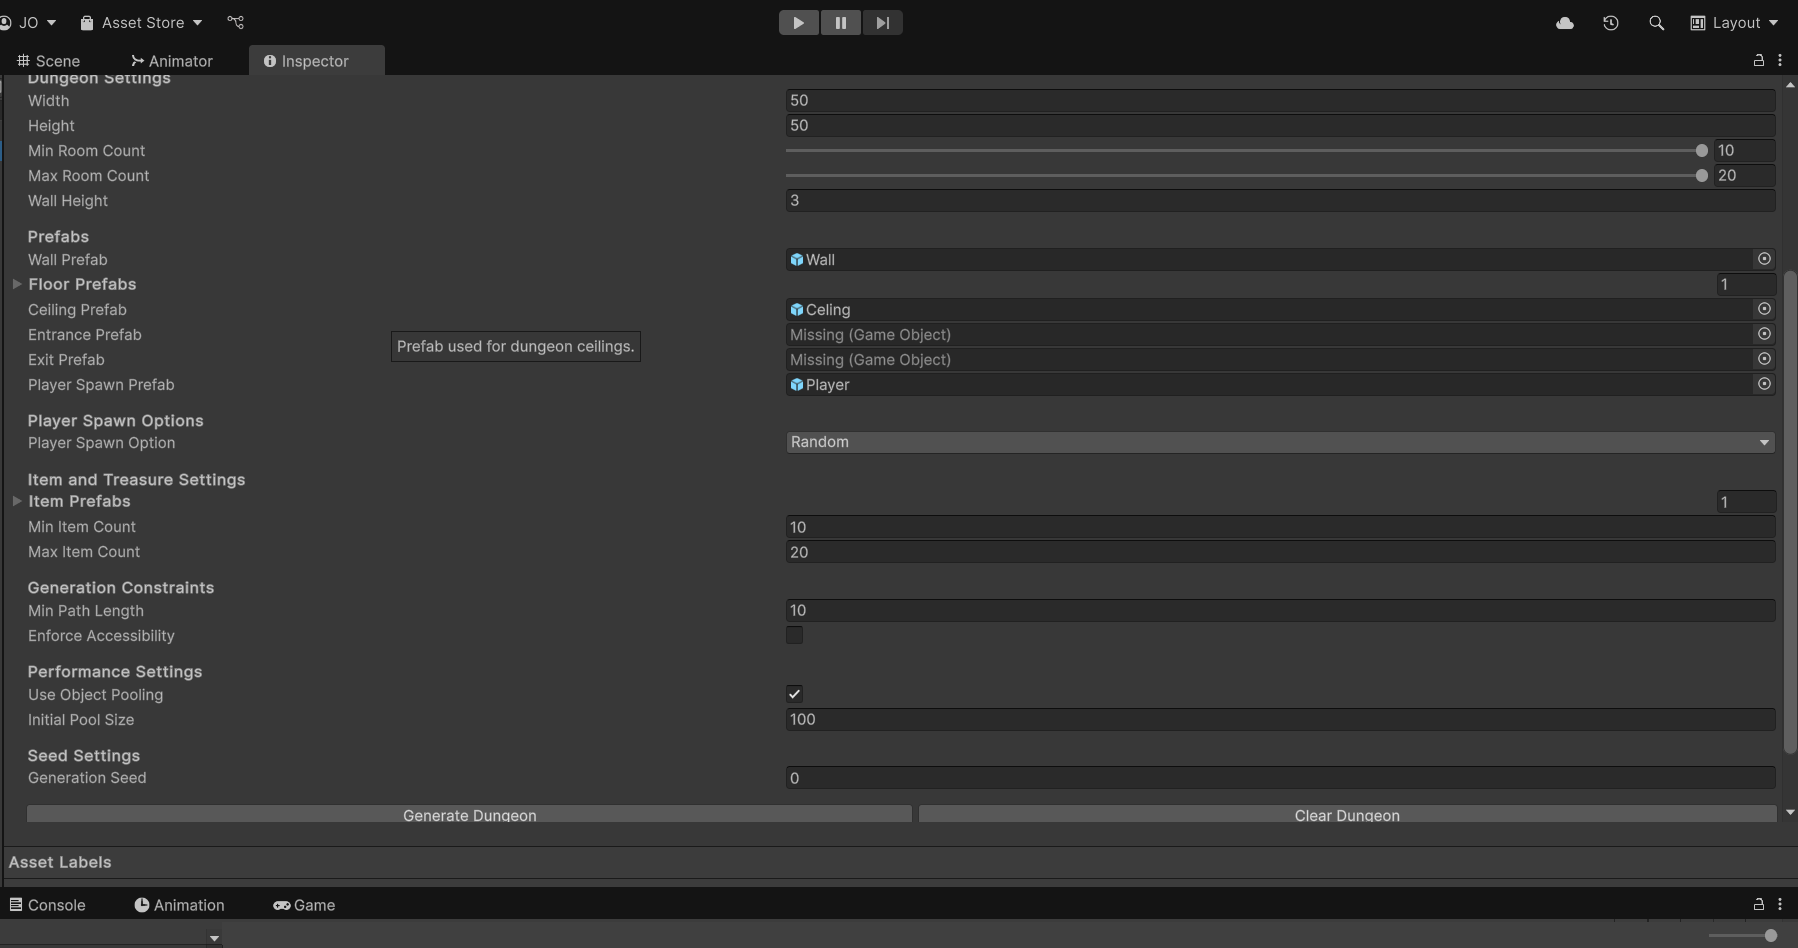Open the Player Spawn Option dropdown

tap(1280, 442)
